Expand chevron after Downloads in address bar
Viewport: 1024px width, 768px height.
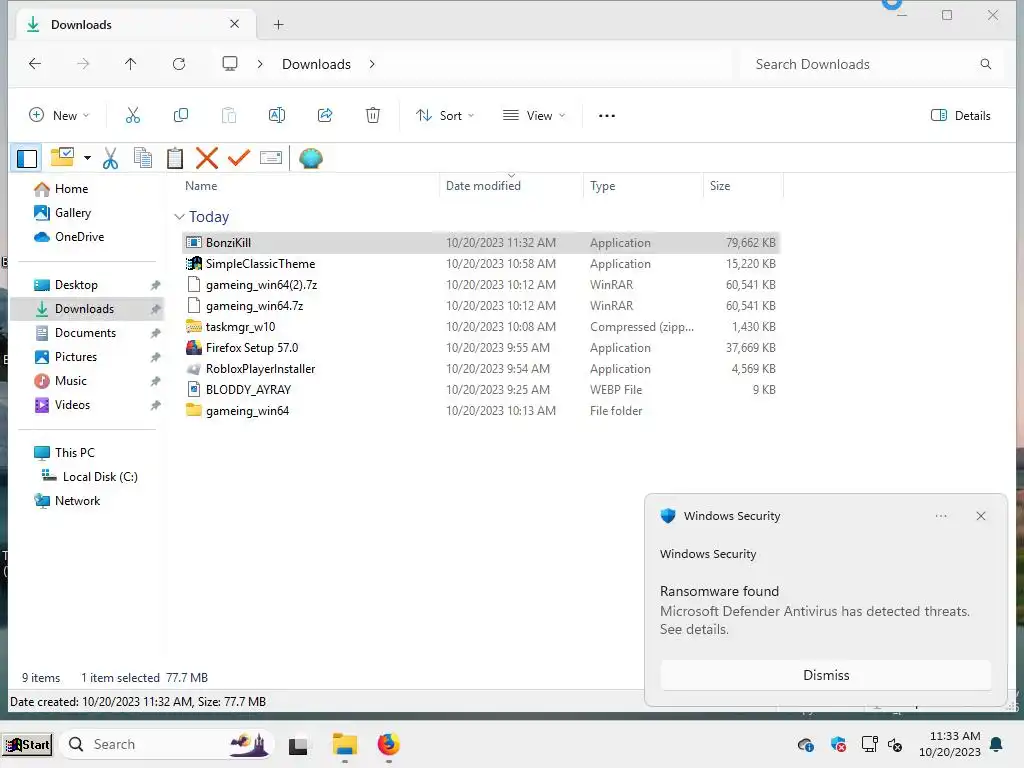click(x=372, y=64)
